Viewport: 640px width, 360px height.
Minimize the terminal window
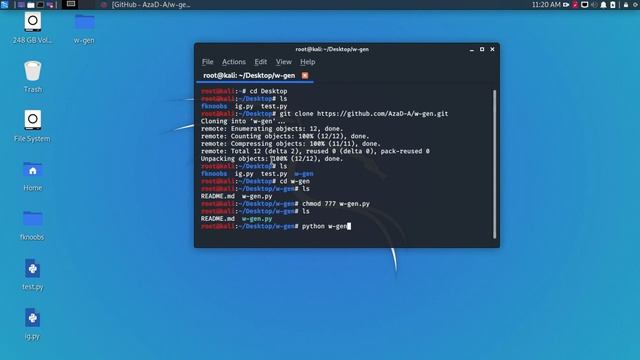pyautogui.click(x=472, y=49)
